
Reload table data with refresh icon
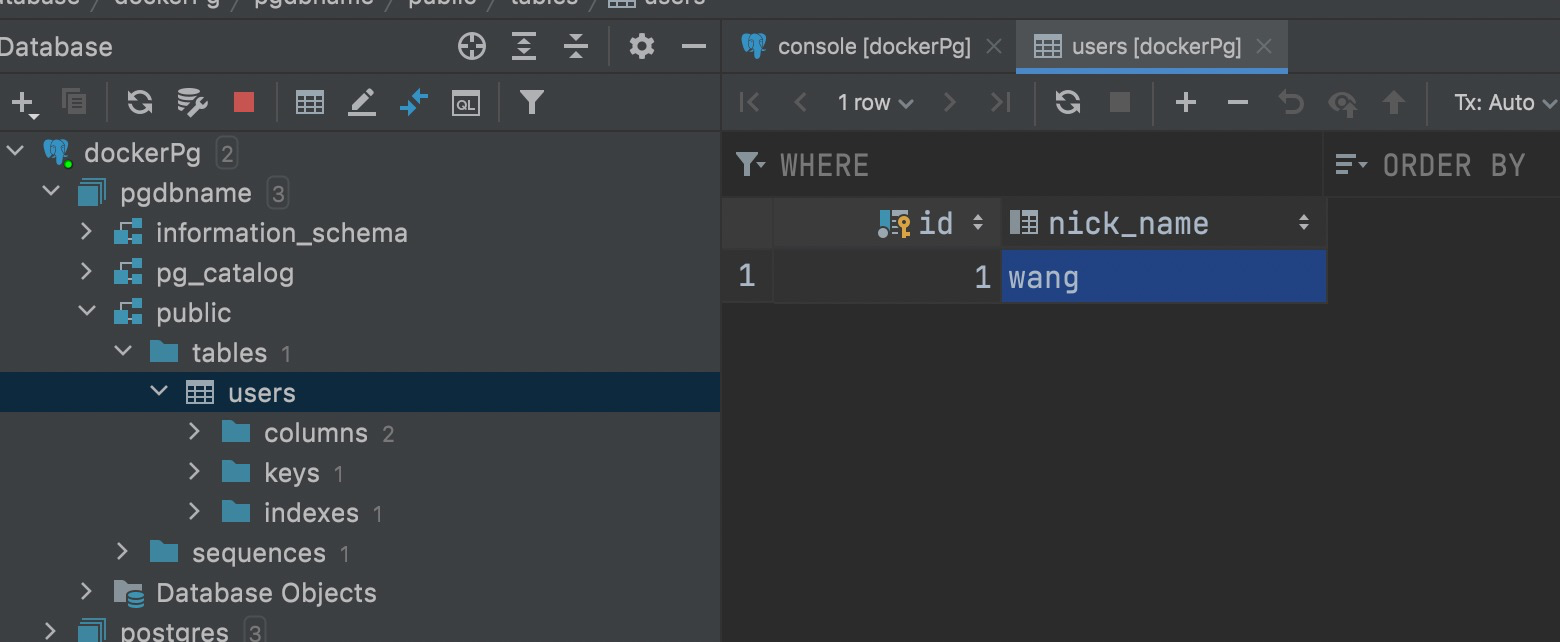coord(1067,101)
